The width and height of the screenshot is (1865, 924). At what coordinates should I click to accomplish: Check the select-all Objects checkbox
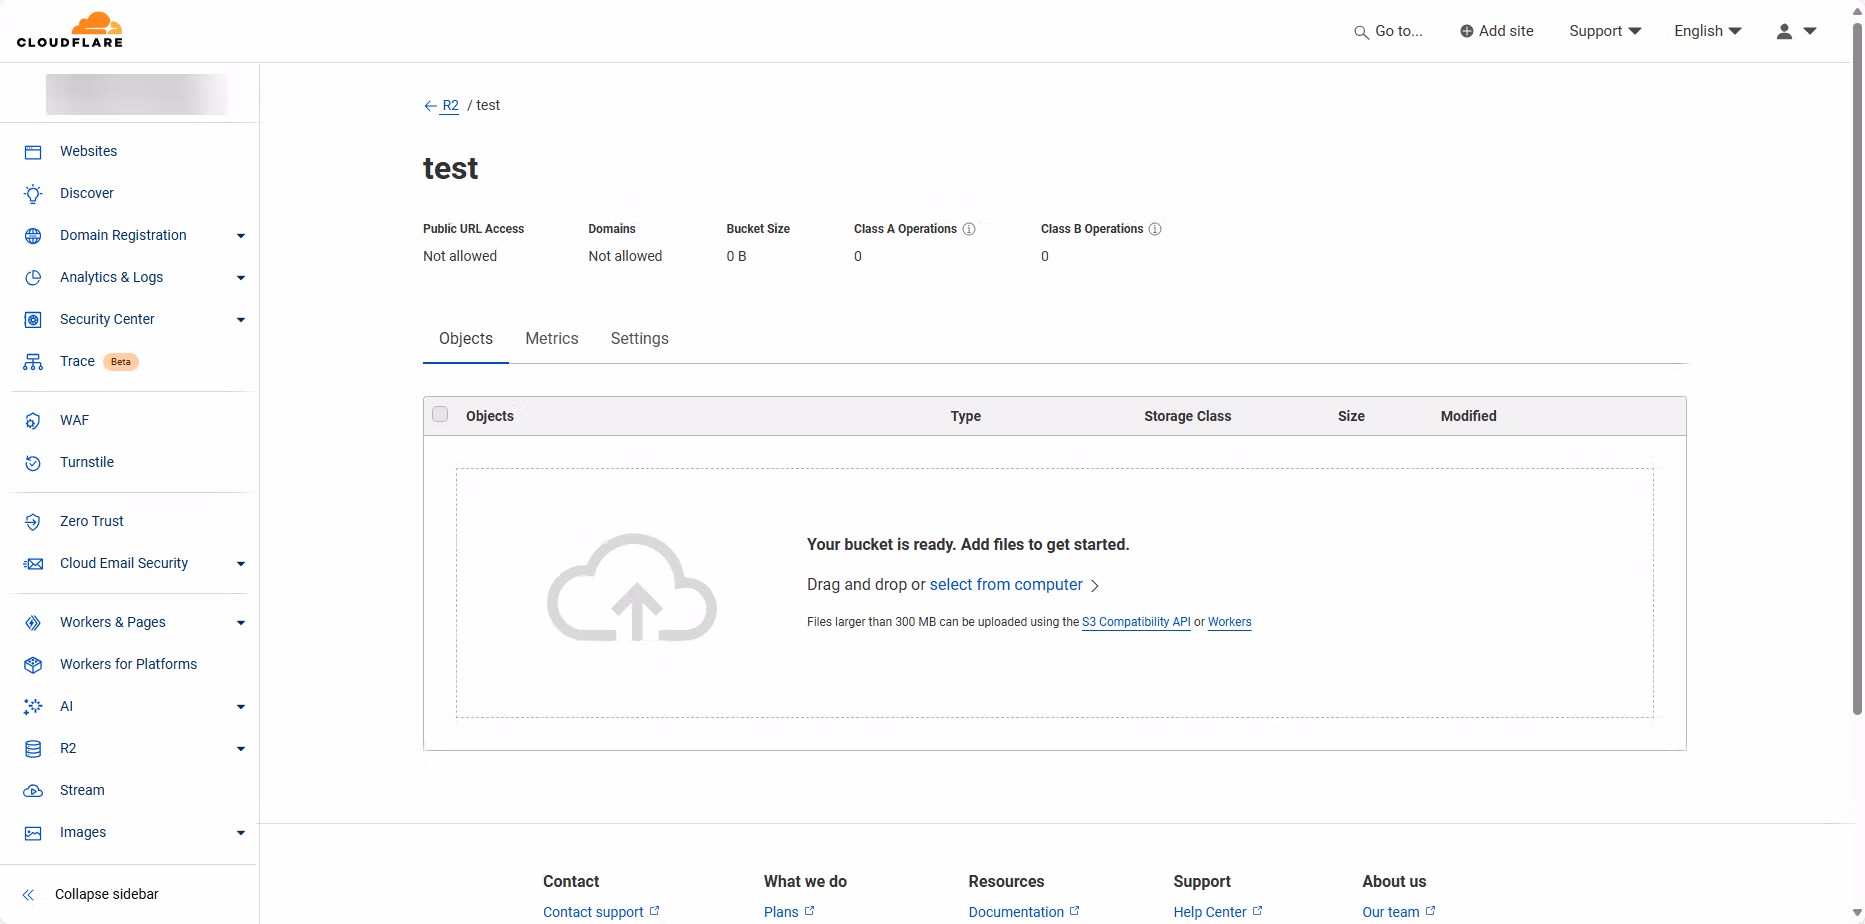click(440, 414)
